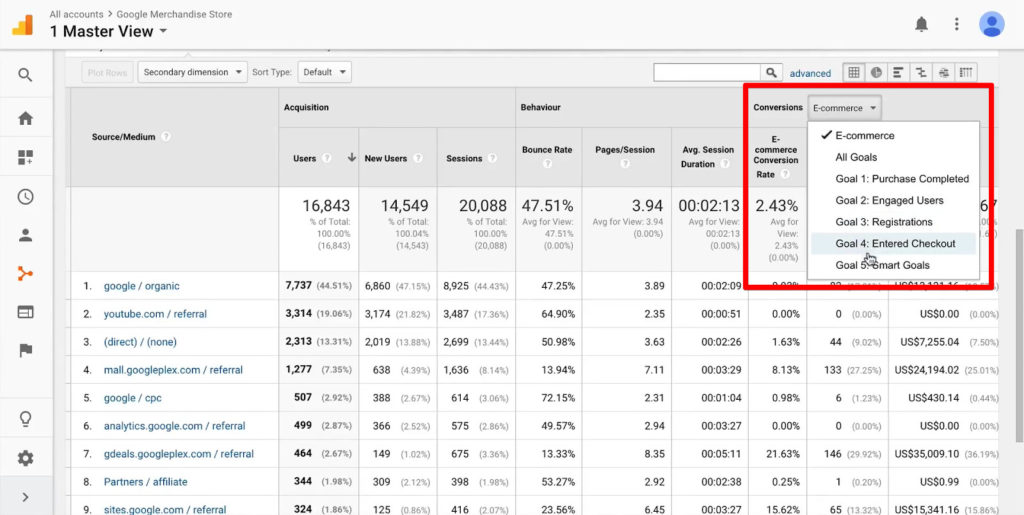1024x515 pixels.
Task: Click help icon next to Users header
Action: tap(327, 158)
